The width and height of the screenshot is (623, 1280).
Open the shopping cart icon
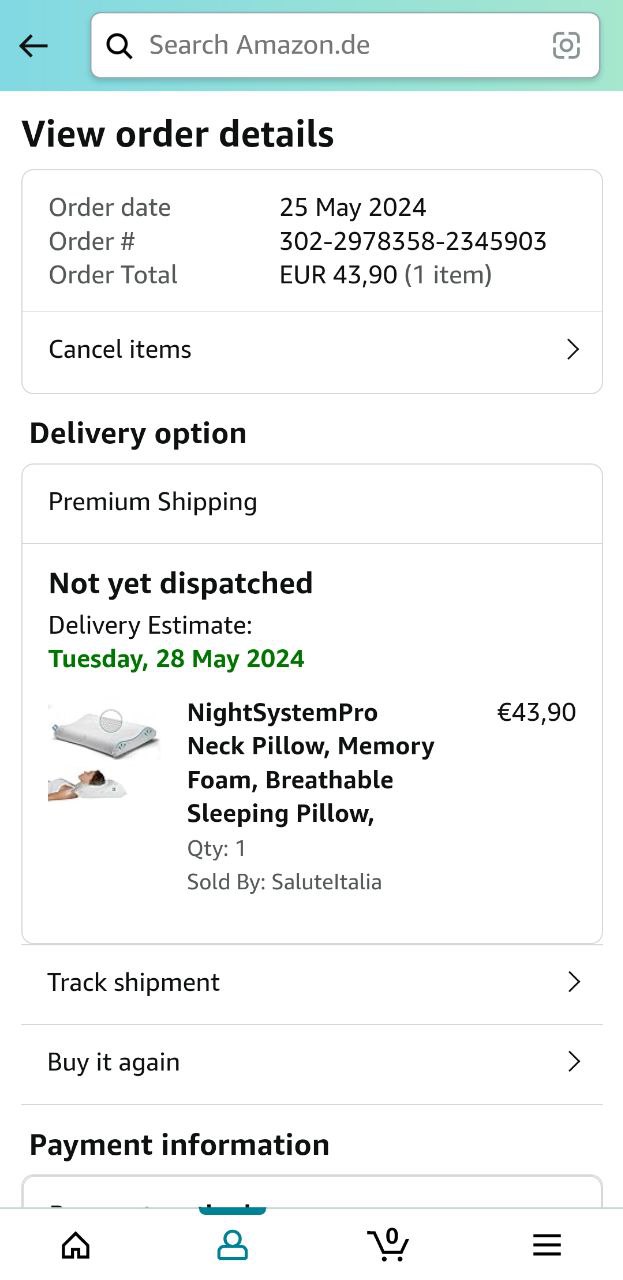pos(388,1244)
